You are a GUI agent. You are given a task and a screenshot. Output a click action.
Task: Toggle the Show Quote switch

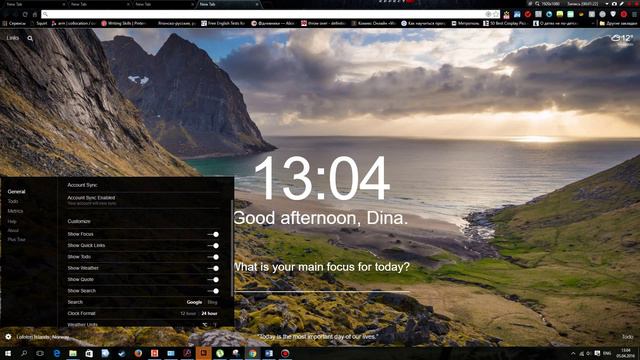point(213,280)
